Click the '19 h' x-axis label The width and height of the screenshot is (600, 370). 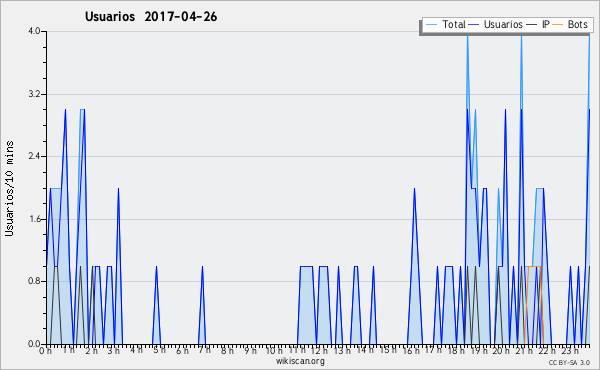[x=479, y=350]
